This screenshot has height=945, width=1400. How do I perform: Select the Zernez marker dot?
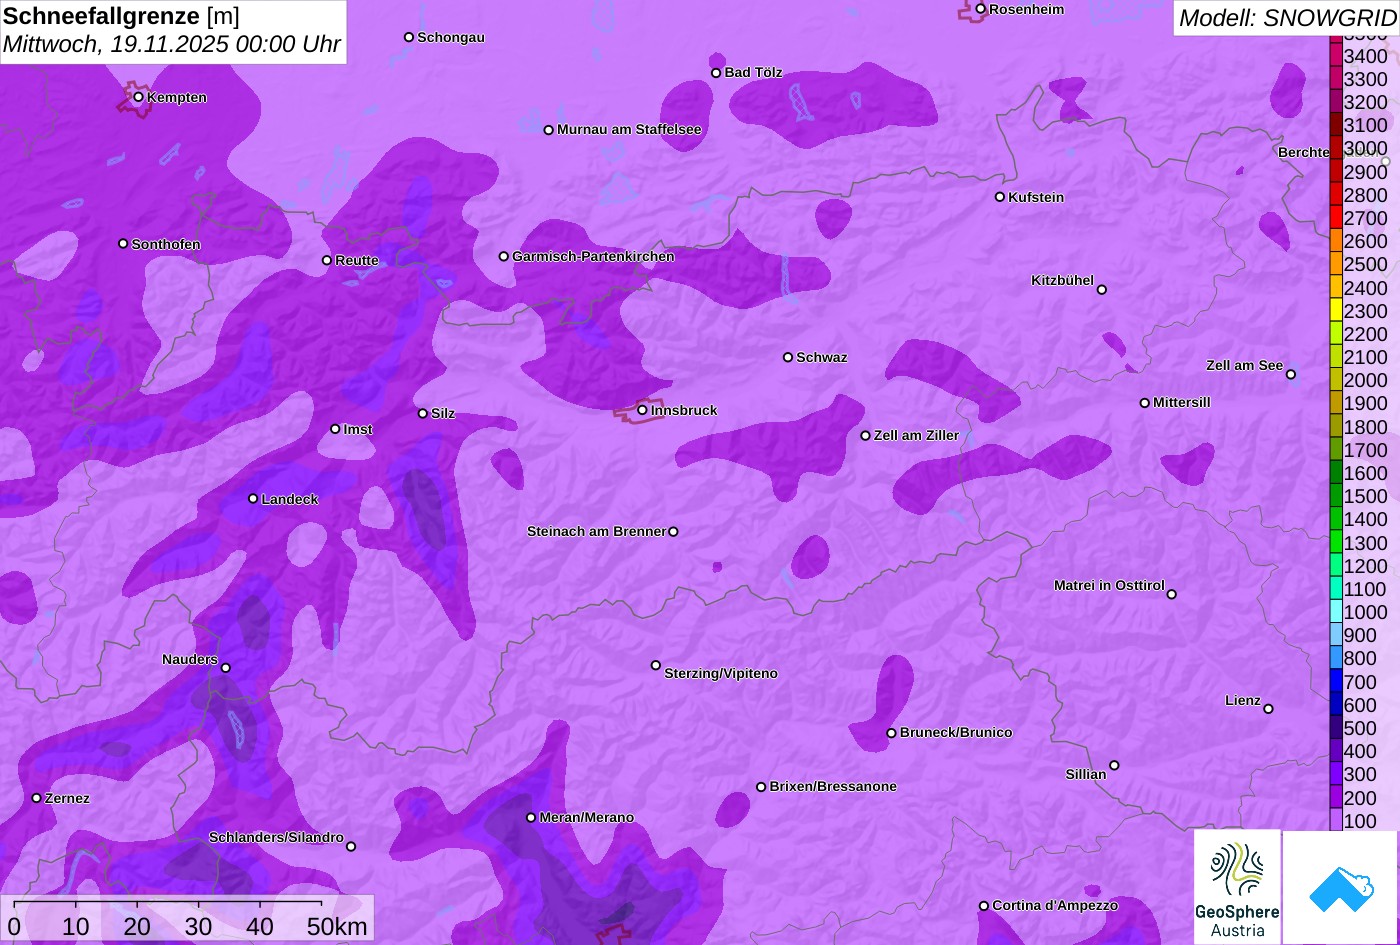point(37,798)
